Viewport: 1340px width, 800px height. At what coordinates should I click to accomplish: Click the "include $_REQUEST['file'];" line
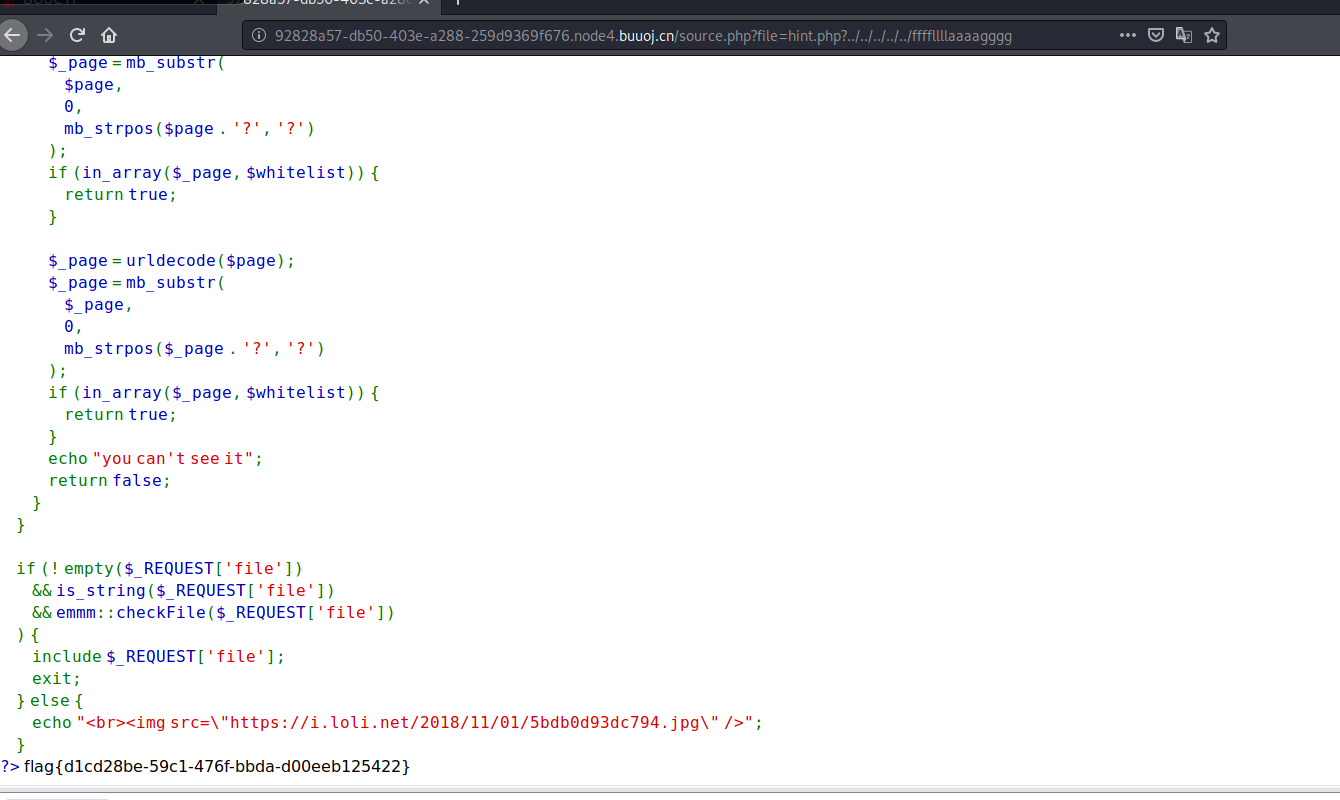[x=158, y=657]
